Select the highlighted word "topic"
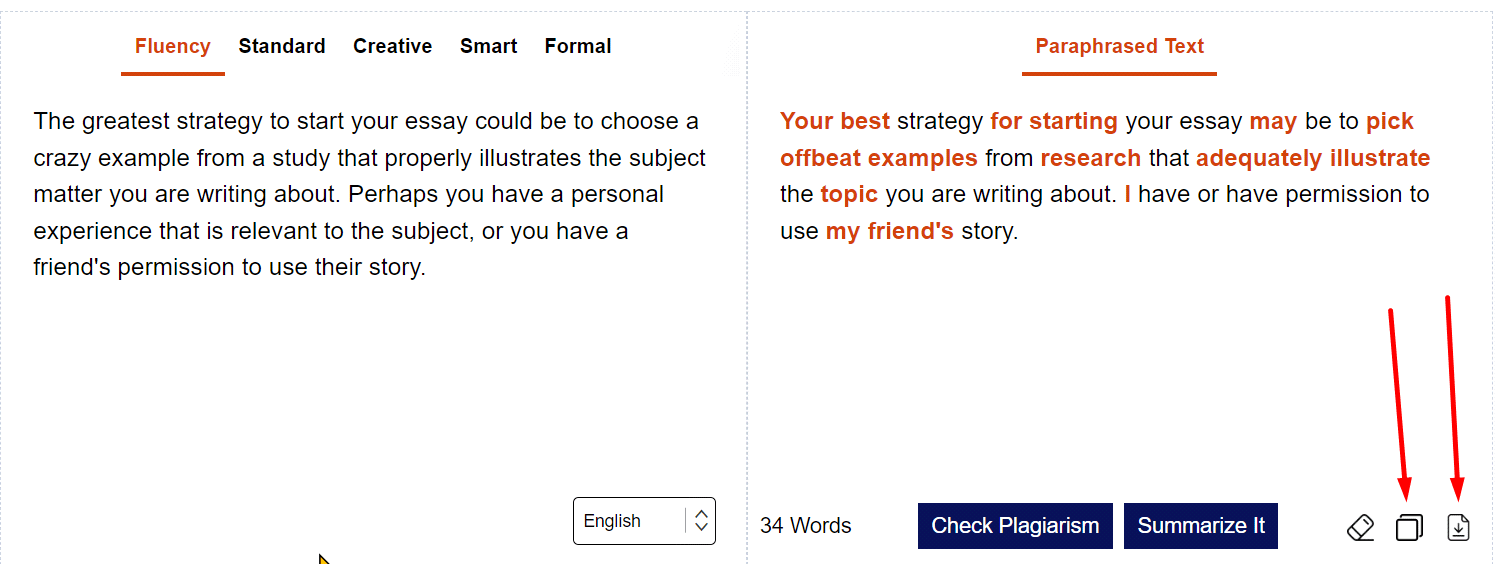Screen dimensions: 1501x564 [849, 194]
